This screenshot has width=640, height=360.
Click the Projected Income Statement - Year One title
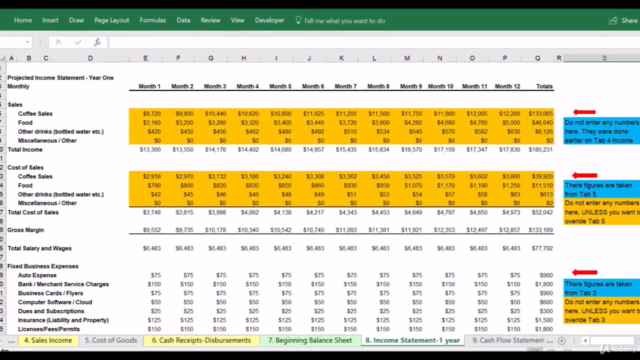(60, 78)
